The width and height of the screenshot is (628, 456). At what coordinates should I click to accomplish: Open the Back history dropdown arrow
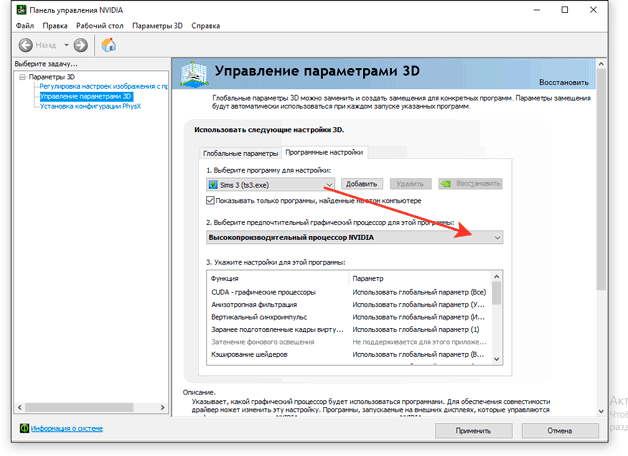click(x=66, y=45)
